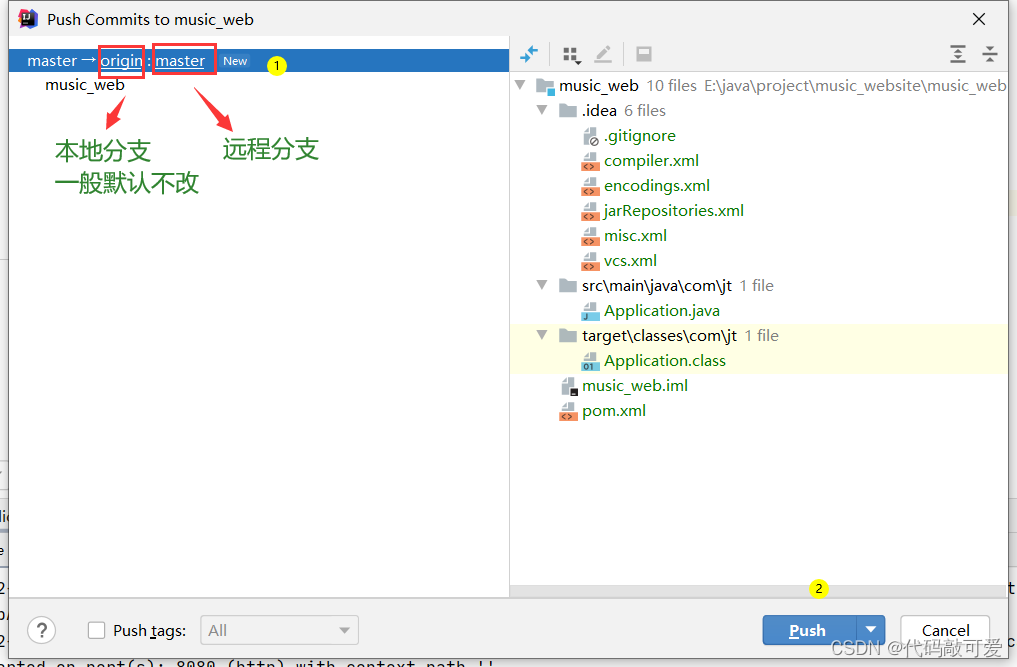Screen dimensions: 1017x667
Task: Select the music_web.iml file name
Action: 635,386
